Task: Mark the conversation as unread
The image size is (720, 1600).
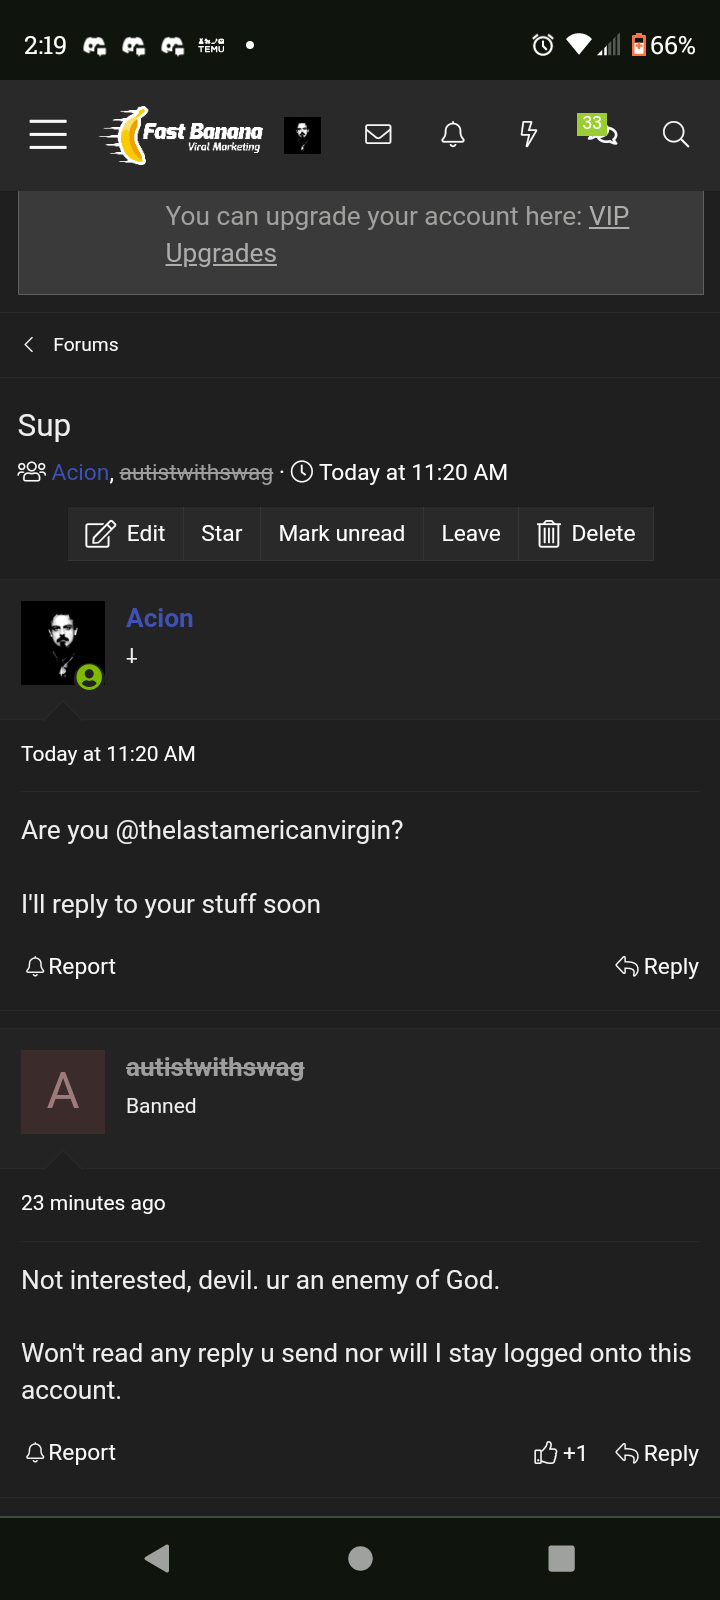Action: [341, 533]
